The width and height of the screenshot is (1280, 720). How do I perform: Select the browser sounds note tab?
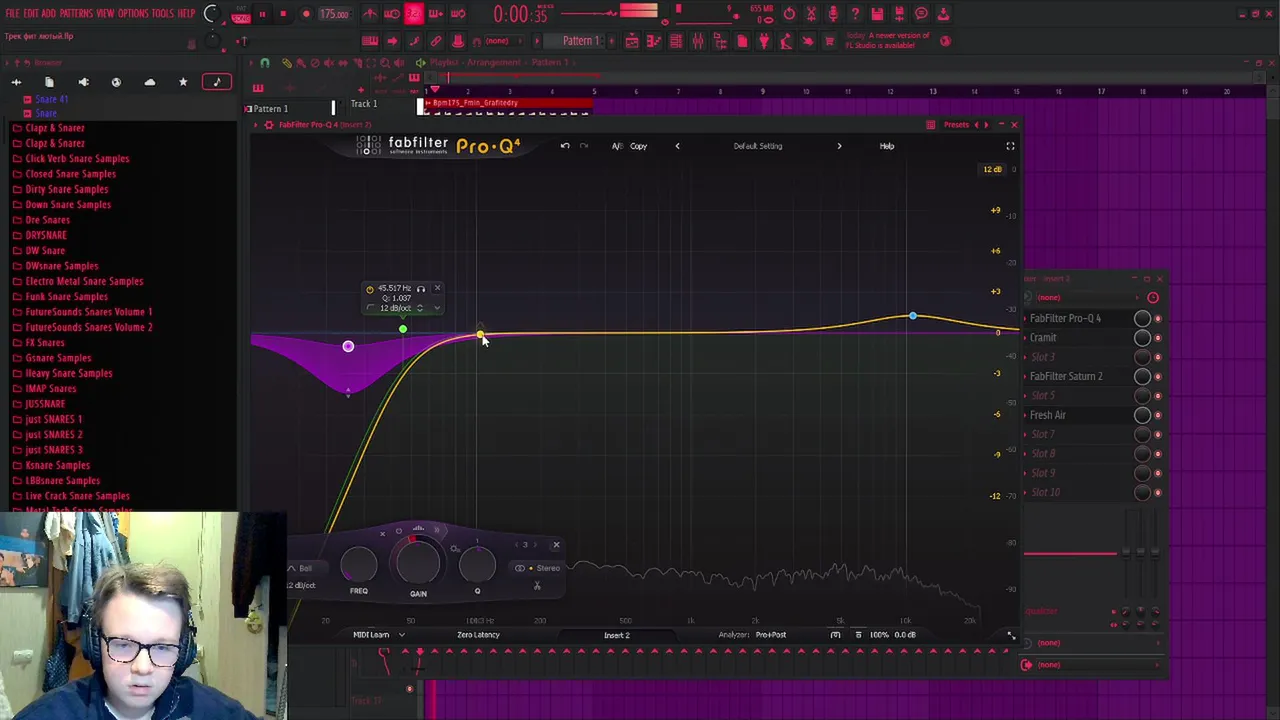click(216, 82)
